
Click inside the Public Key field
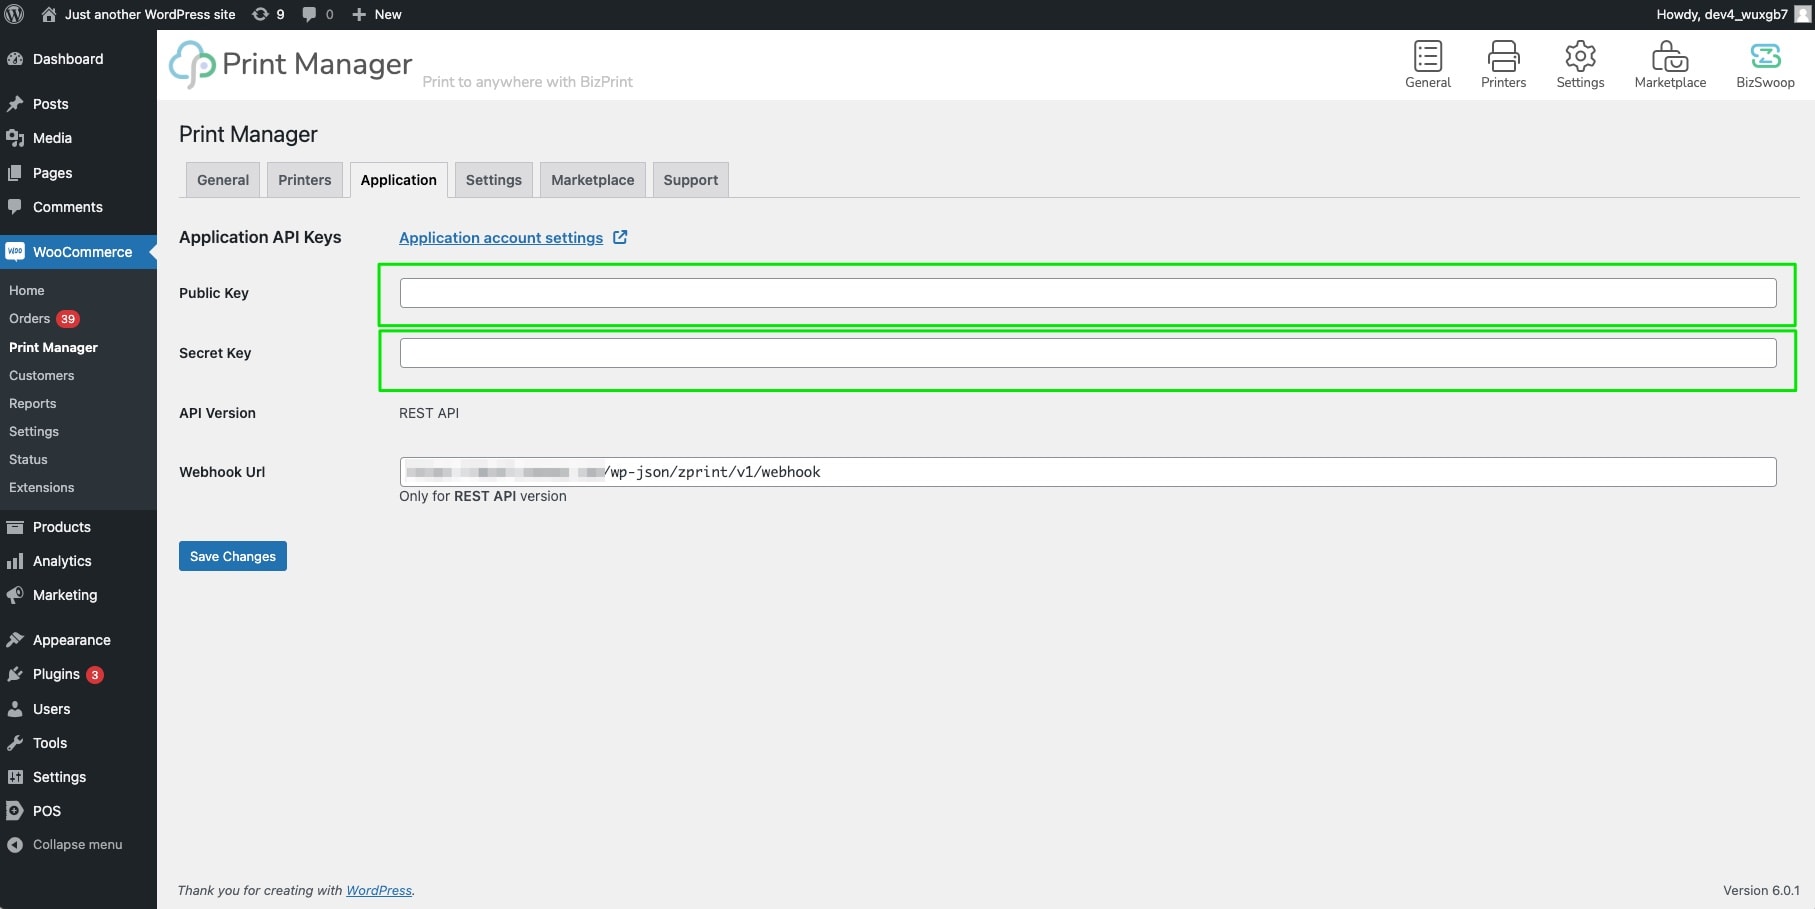click(1086, 292)
